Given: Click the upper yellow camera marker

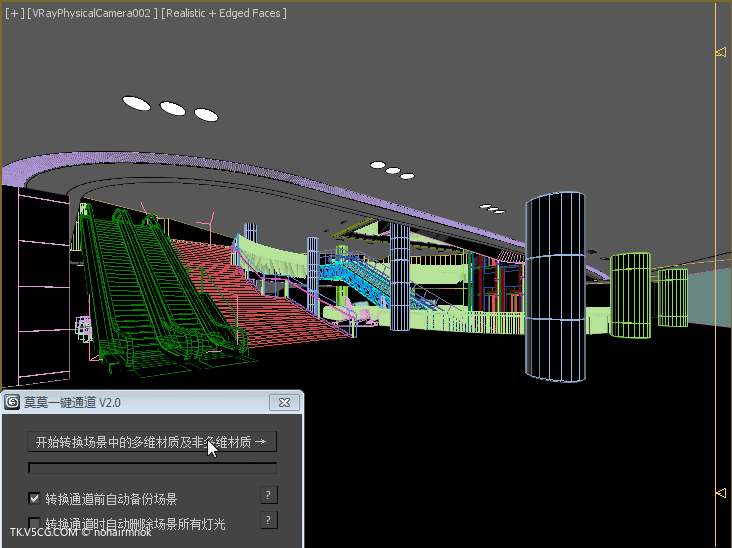Looking at the screenshot, I should pyautogui.click(x=721, y=52).
